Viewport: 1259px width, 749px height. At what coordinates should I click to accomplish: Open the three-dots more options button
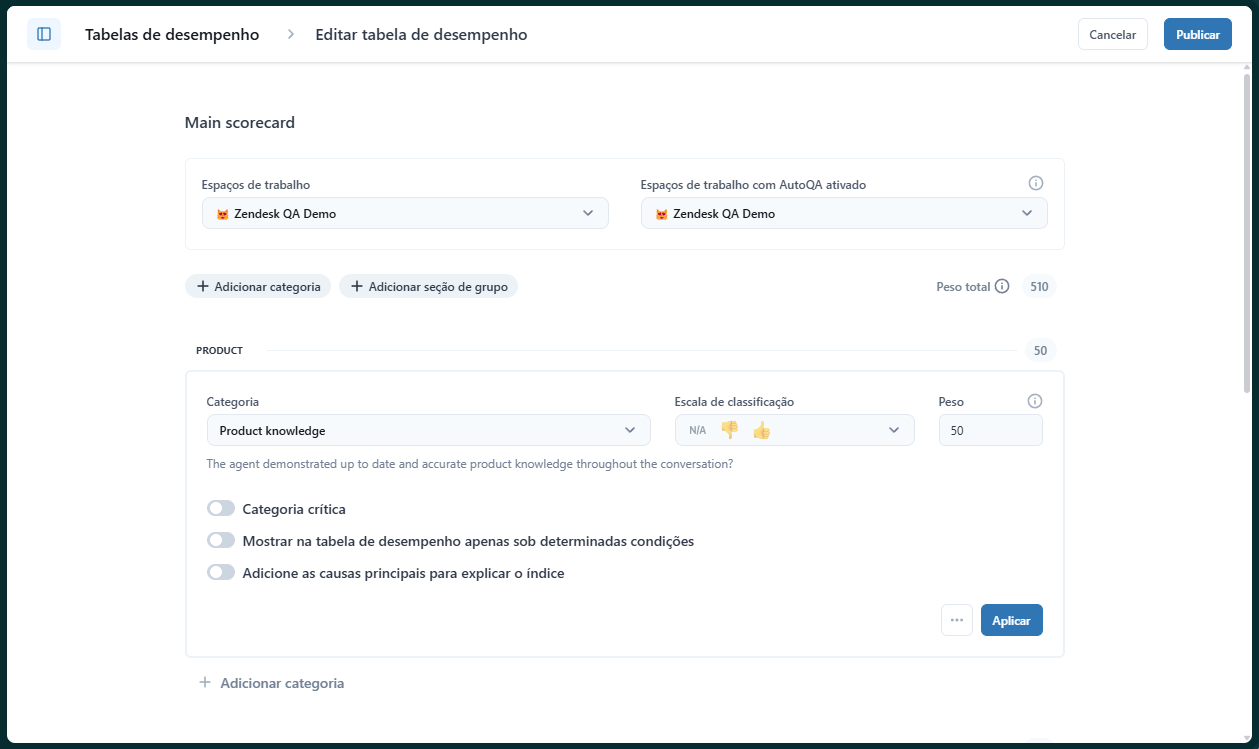957,620
